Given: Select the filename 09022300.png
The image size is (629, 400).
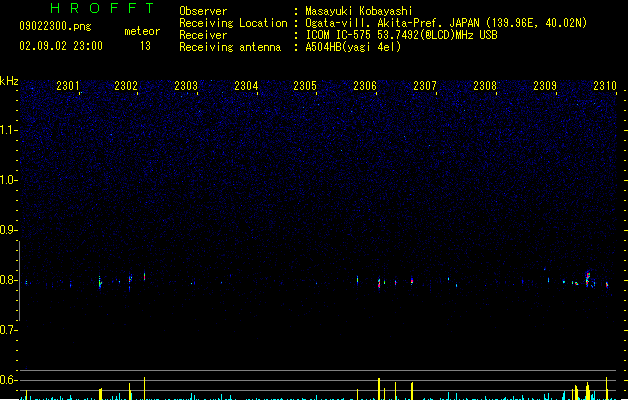Looking at the screenshot, I should pos(55,26).
